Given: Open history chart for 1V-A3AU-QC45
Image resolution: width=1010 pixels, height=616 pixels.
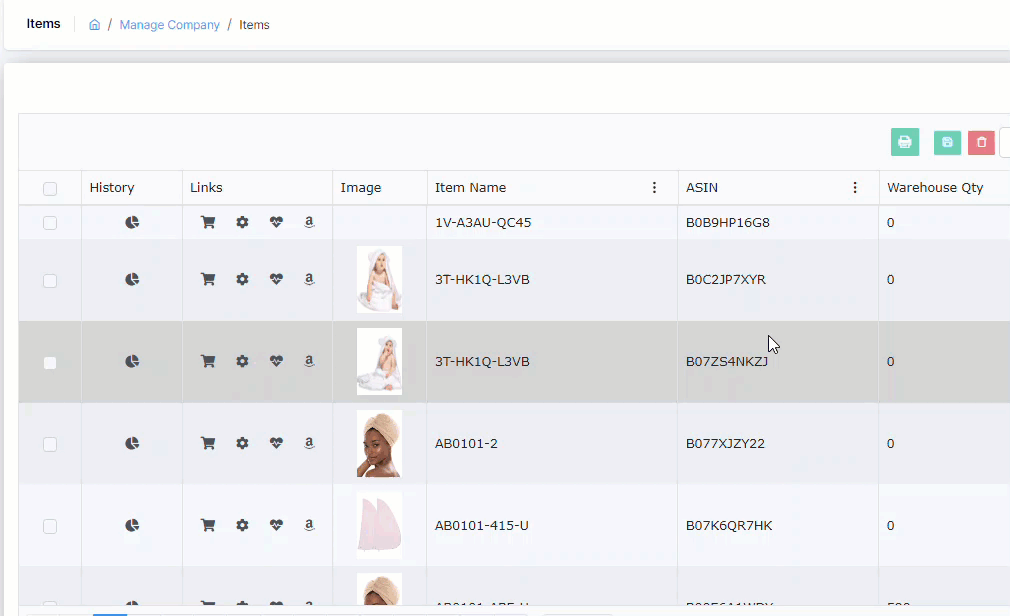Looking at the screenshot, I should click(x=132, y=222).
